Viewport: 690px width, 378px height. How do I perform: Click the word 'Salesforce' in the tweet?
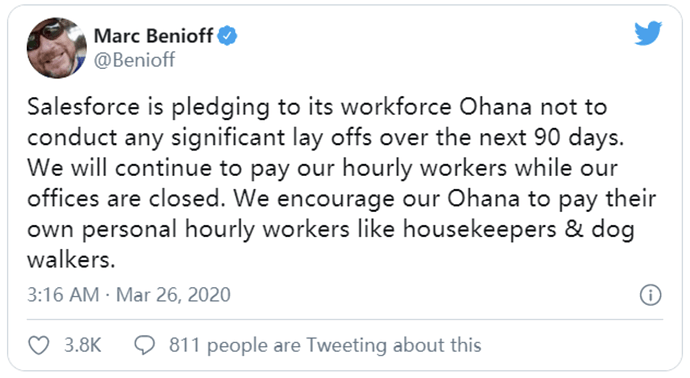coord(83,107)
